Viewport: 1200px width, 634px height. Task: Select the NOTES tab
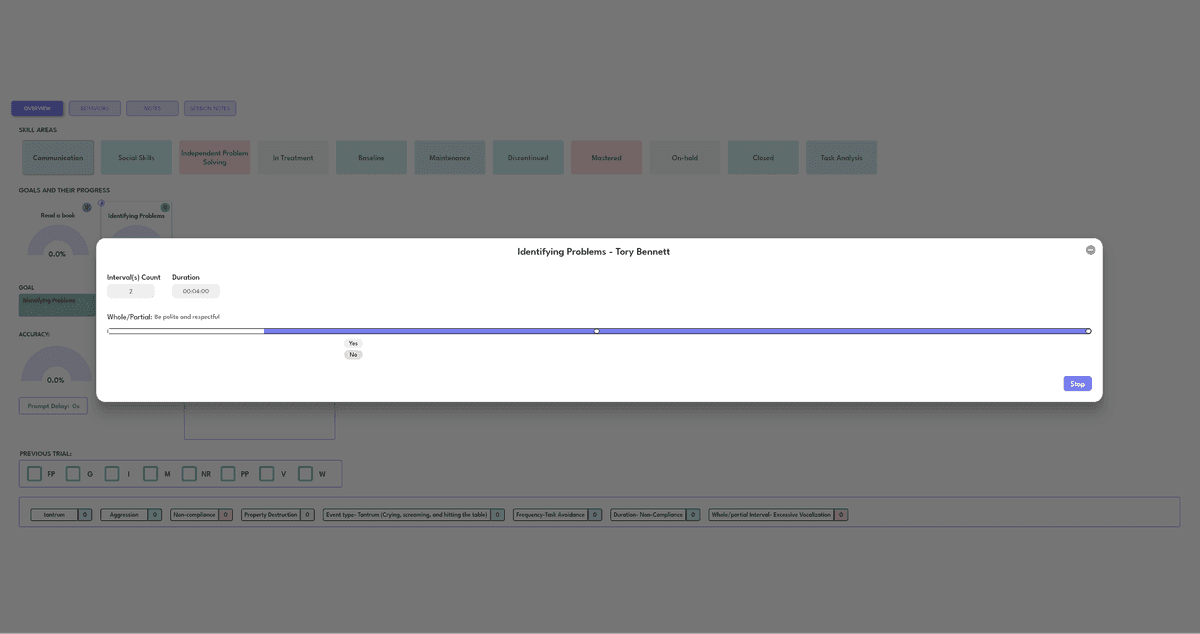pos(152,108)
